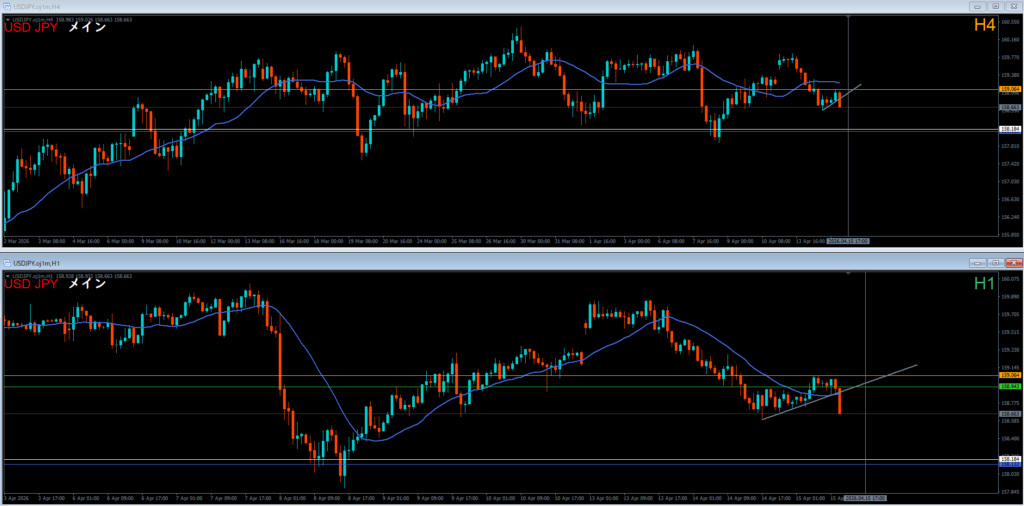Select the green 158.943 price label on H1
1024x506 pixels.
(x=1009, y=386)
